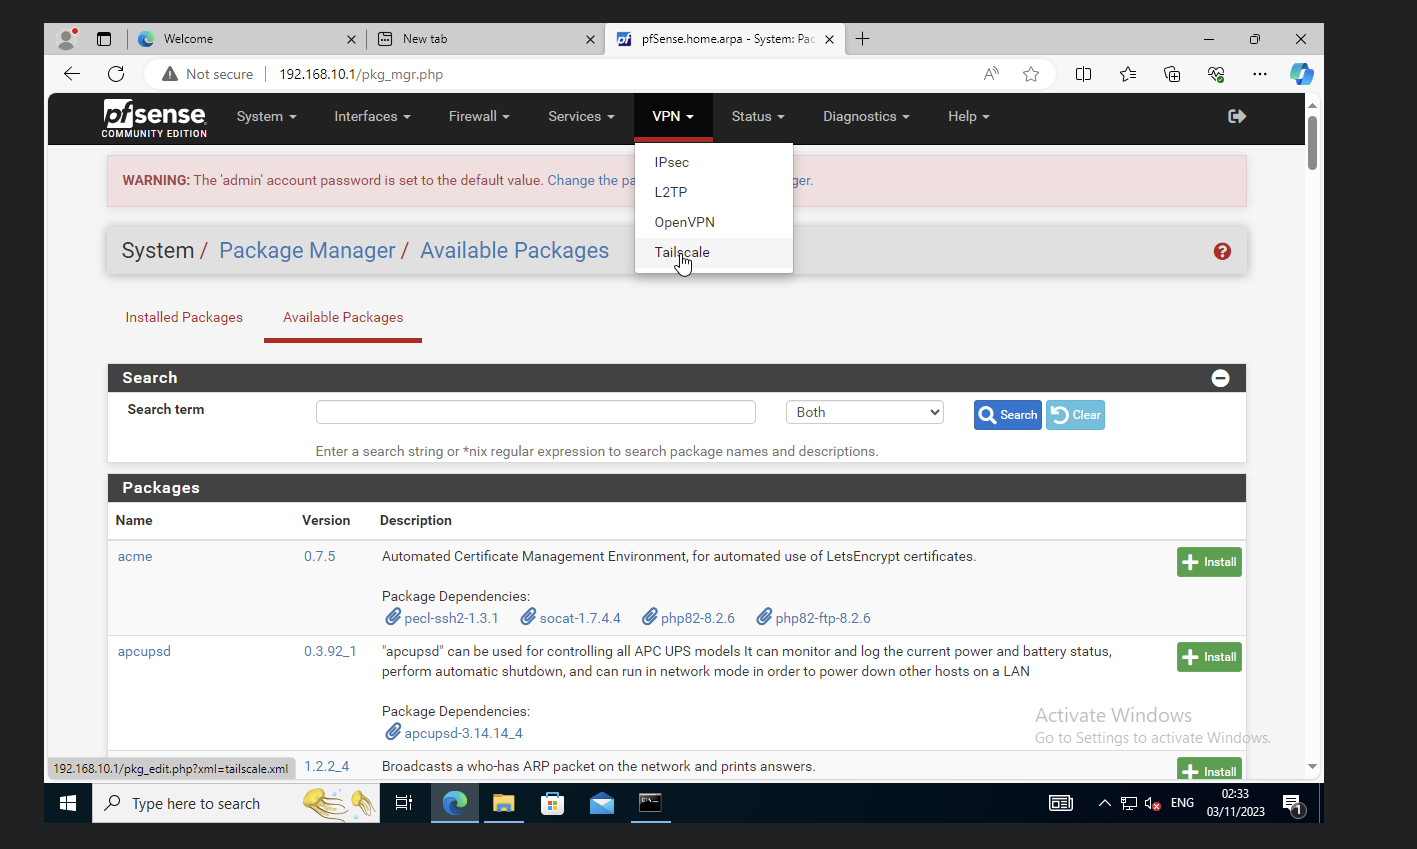
Task: Close the pfSense browser tab
Action: 829,39
